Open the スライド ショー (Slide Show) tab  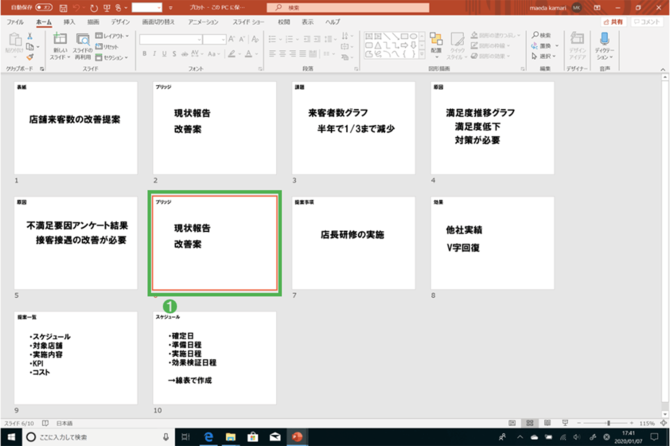tap(248, 22)
